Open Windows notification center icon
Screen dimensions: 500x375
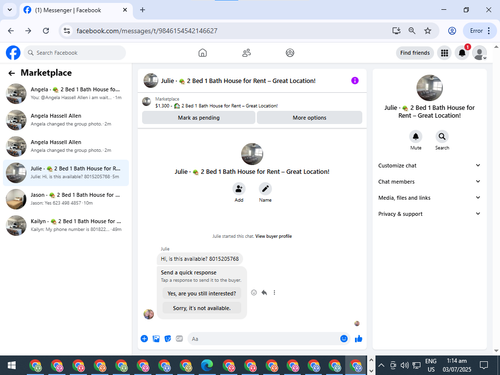pyautogui.click(x=484, y=365)
